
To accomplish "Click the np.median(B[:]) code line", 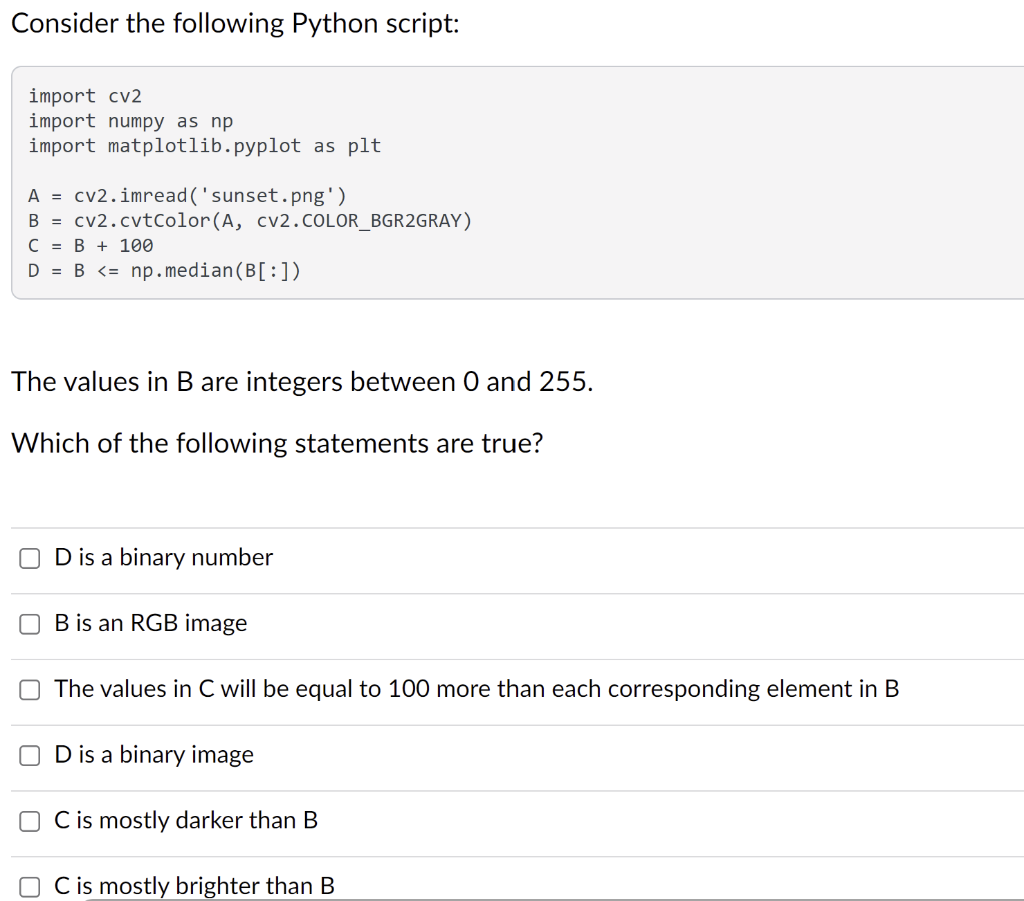I will pos(165,270).
